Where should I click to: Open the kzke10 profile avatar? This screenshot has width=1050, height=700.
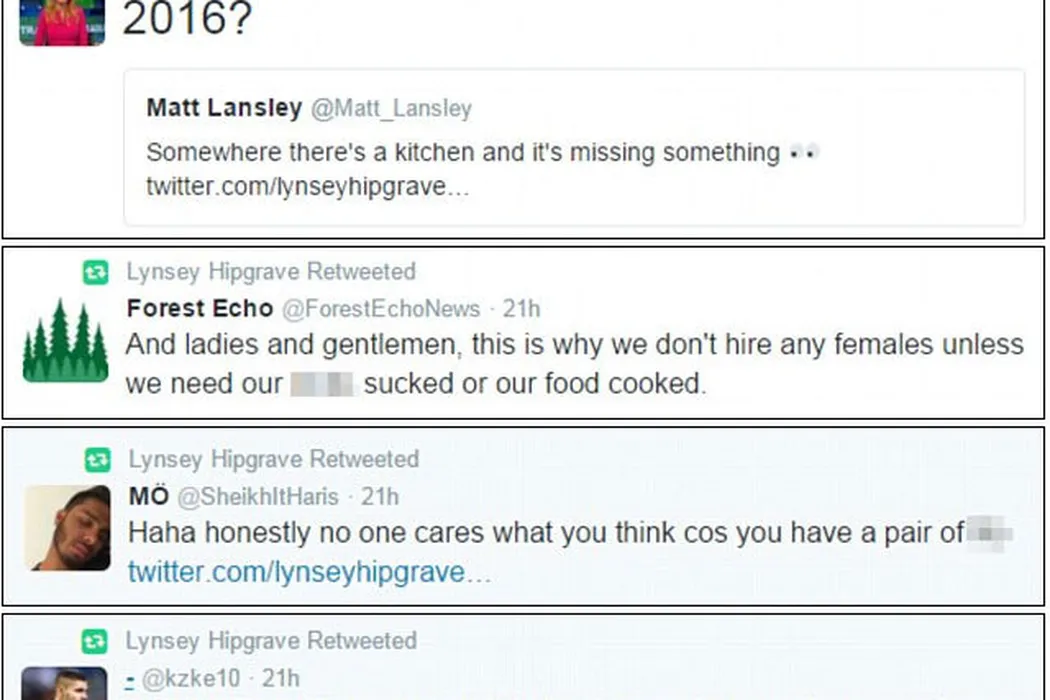click(x=64, y=683)
